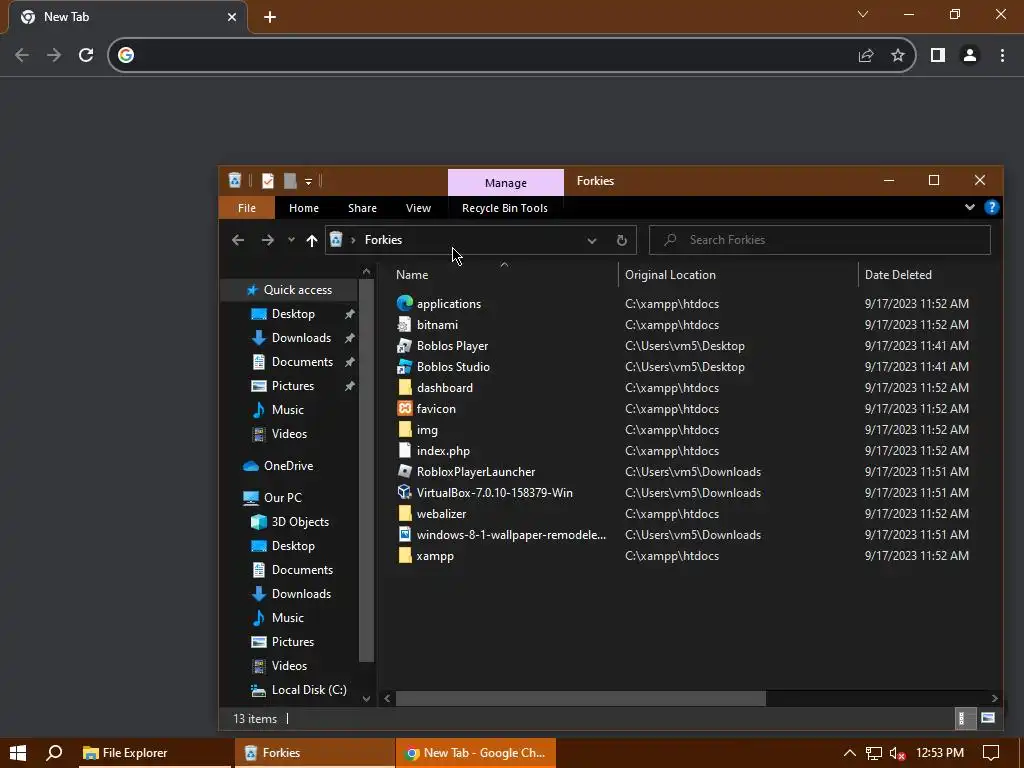
Task: Bookmark this tab with star icon
Action: [x=898, y=55]
